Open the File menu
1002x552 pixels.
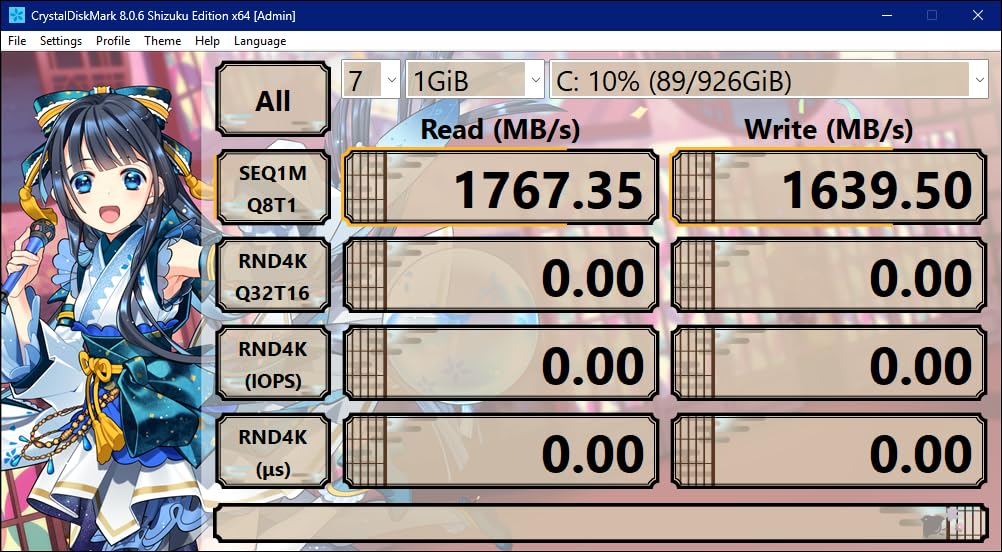click(17, 41)
